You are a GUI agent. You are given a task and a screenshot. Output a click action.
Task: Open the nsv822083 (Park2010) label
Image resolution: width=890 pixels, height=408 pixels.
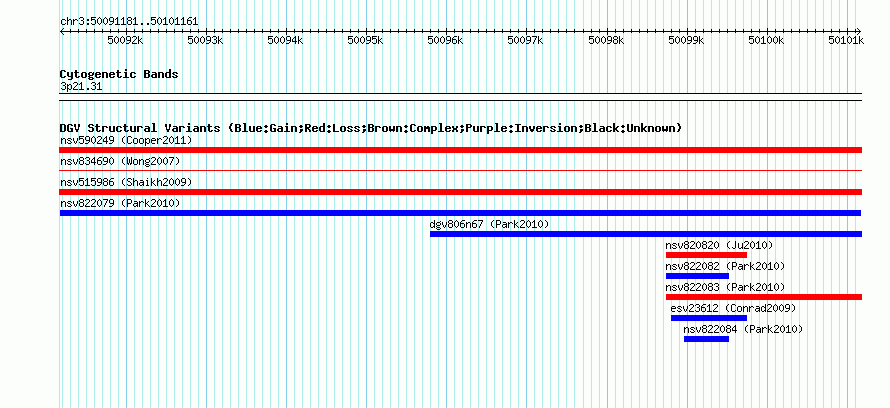tap(725, 287)
